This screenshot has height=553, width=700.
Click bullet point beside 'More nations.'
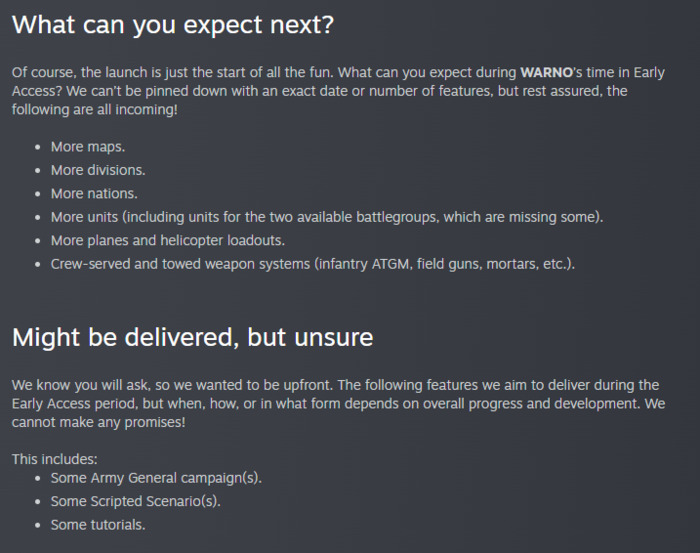pyautogui.click(x=38, y=194)
